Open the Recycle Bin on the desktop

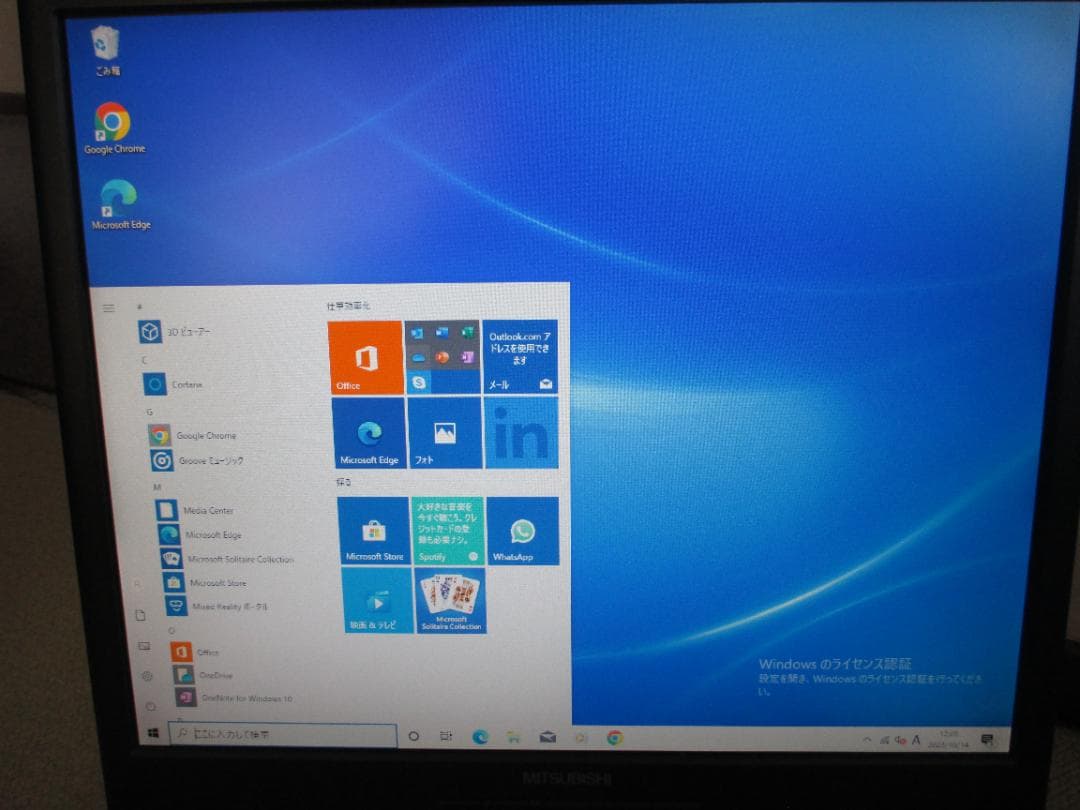(x=103, y=44)
